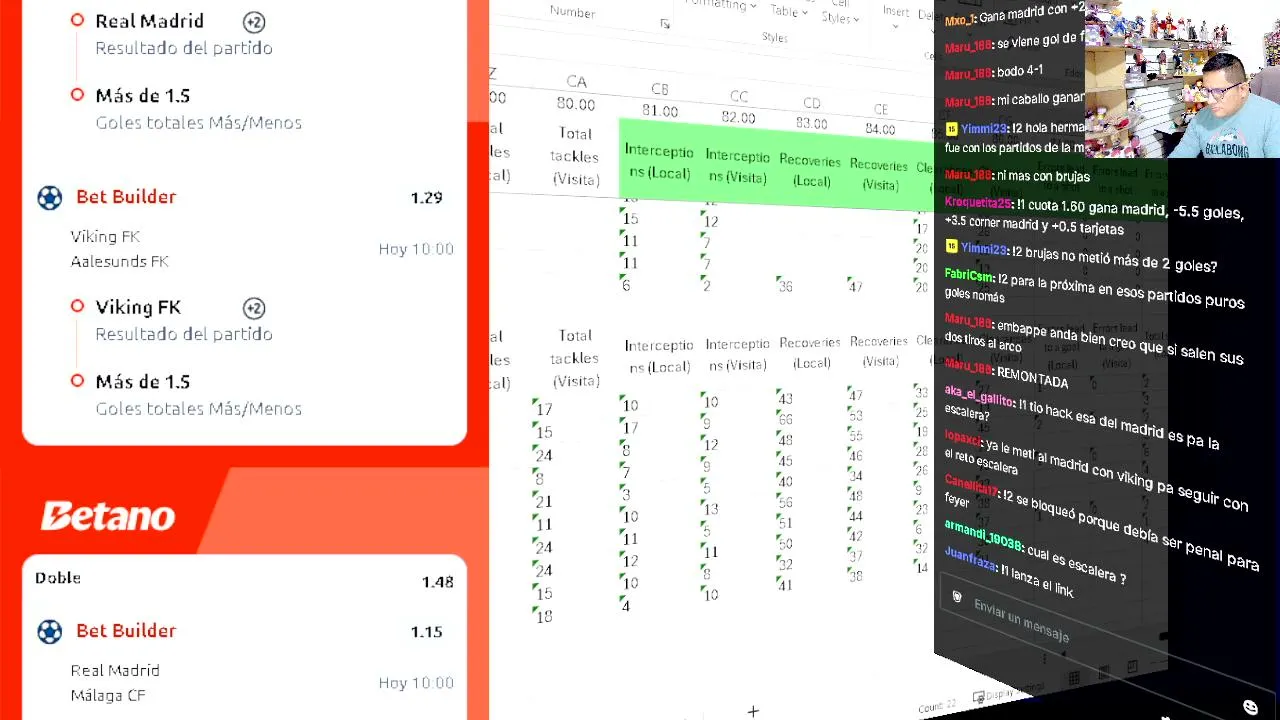Click the 1.29 odds value
The image size is (1280, 720).
tap(426, 198)
